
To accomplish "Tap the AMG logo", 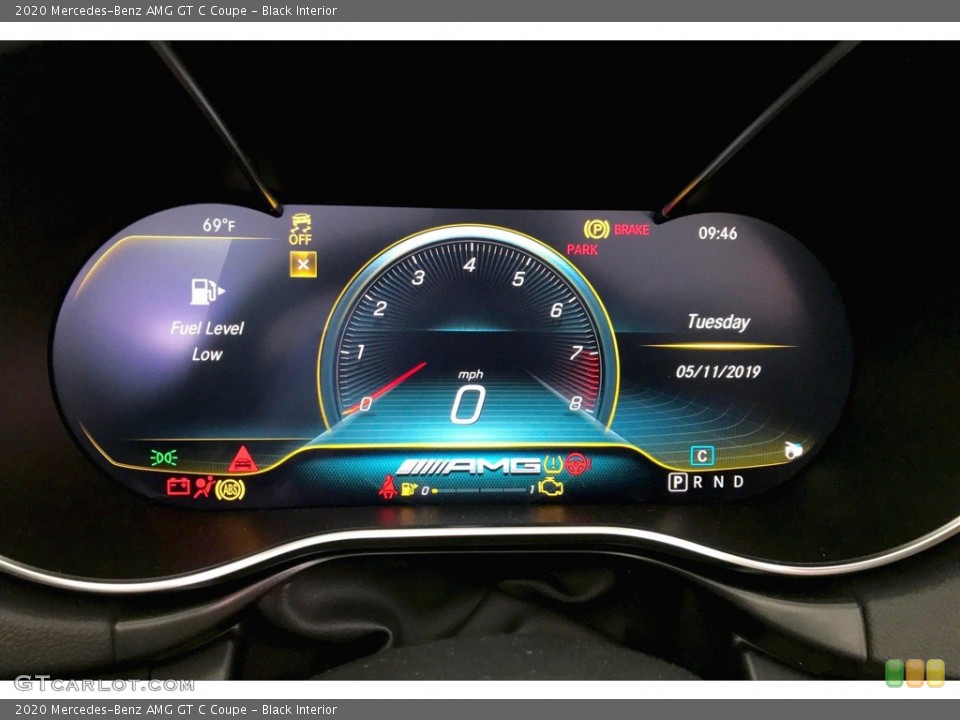I will pyautogui.click(x=468, y=467).
